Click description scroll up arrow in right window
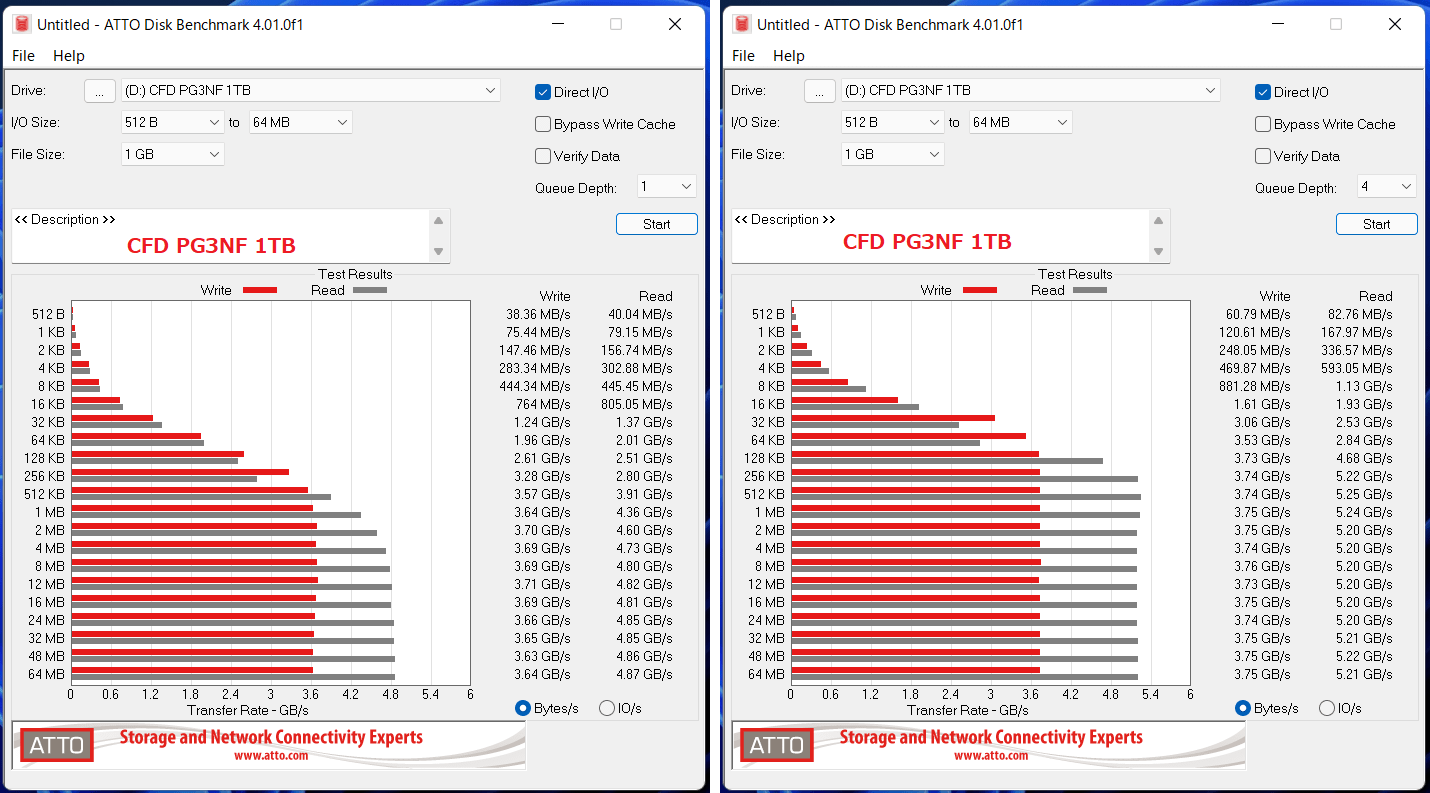Viewport: 1430px width, 793px height. pos(1158,221)
